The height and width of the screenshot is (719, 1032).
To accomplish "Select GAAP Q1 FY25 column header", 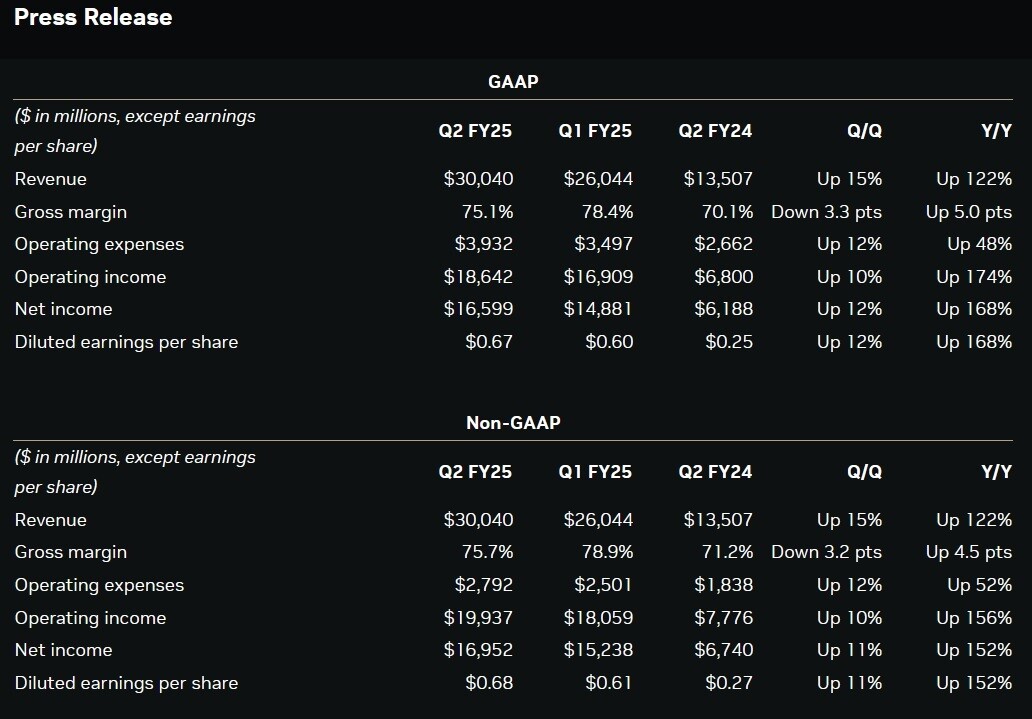I will click(595, 131).
